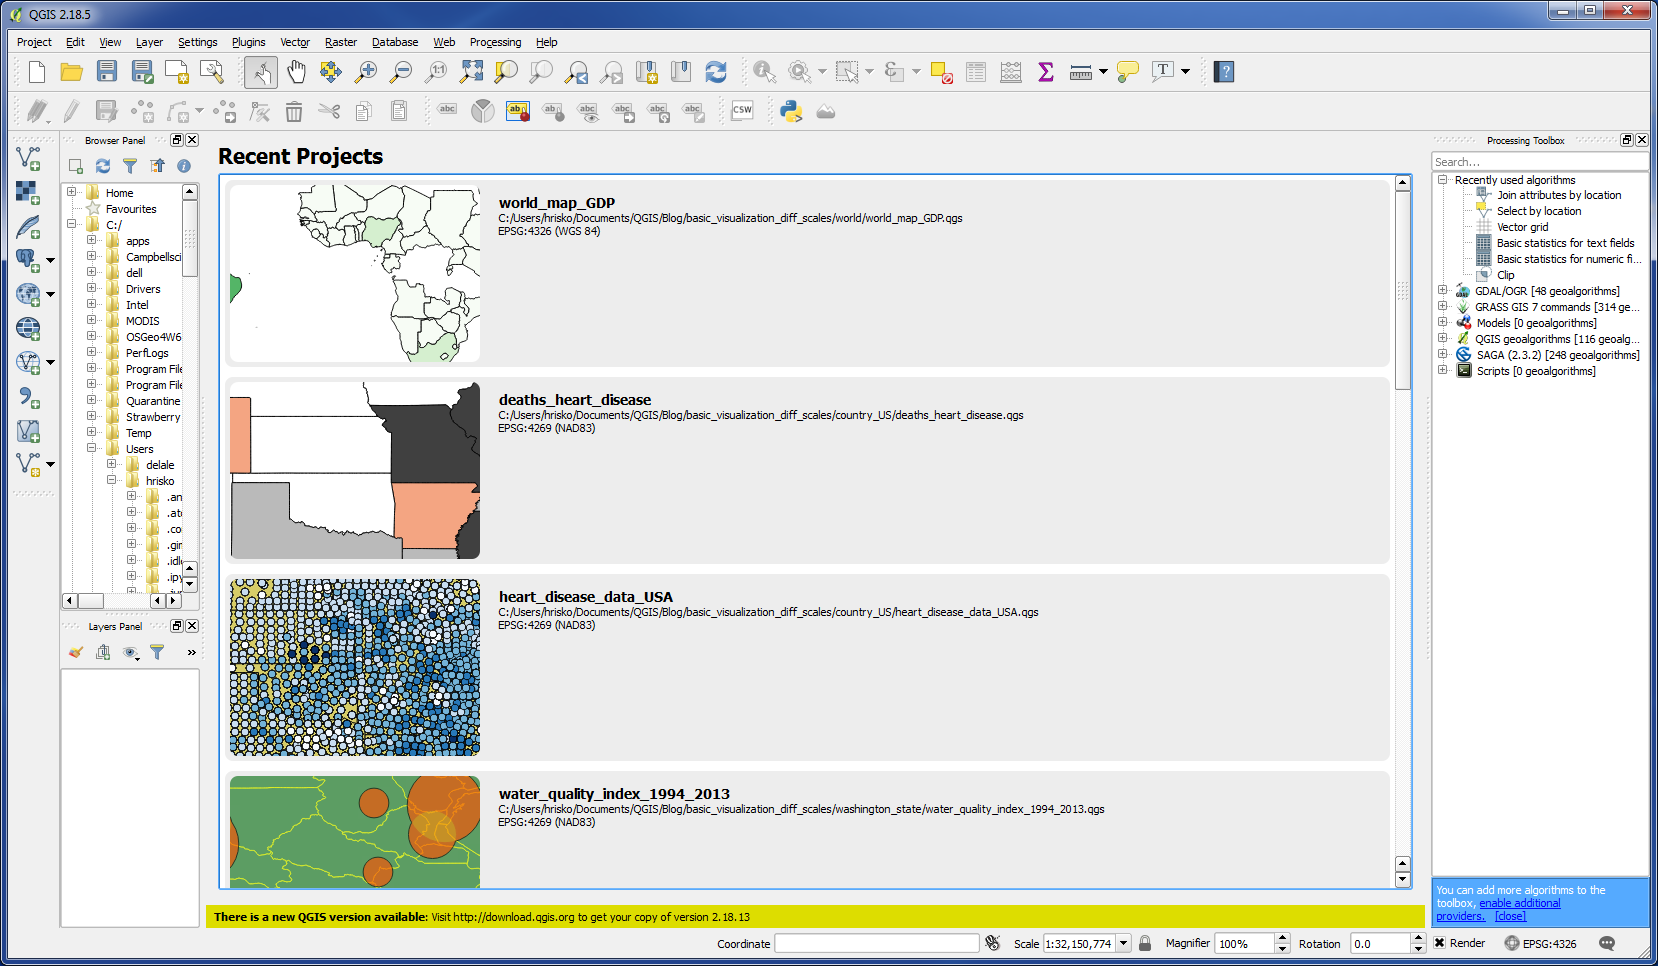Click the New project icon
This screenshot has width=1658, height=966.
point(37,72)
